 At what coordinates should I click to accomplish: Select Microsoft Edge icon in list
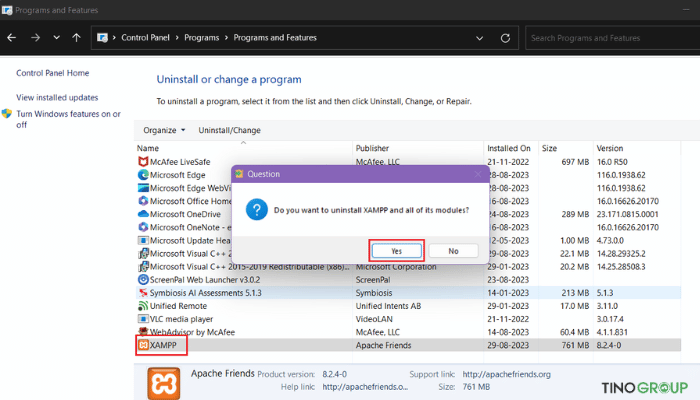[x=143, y=175]
